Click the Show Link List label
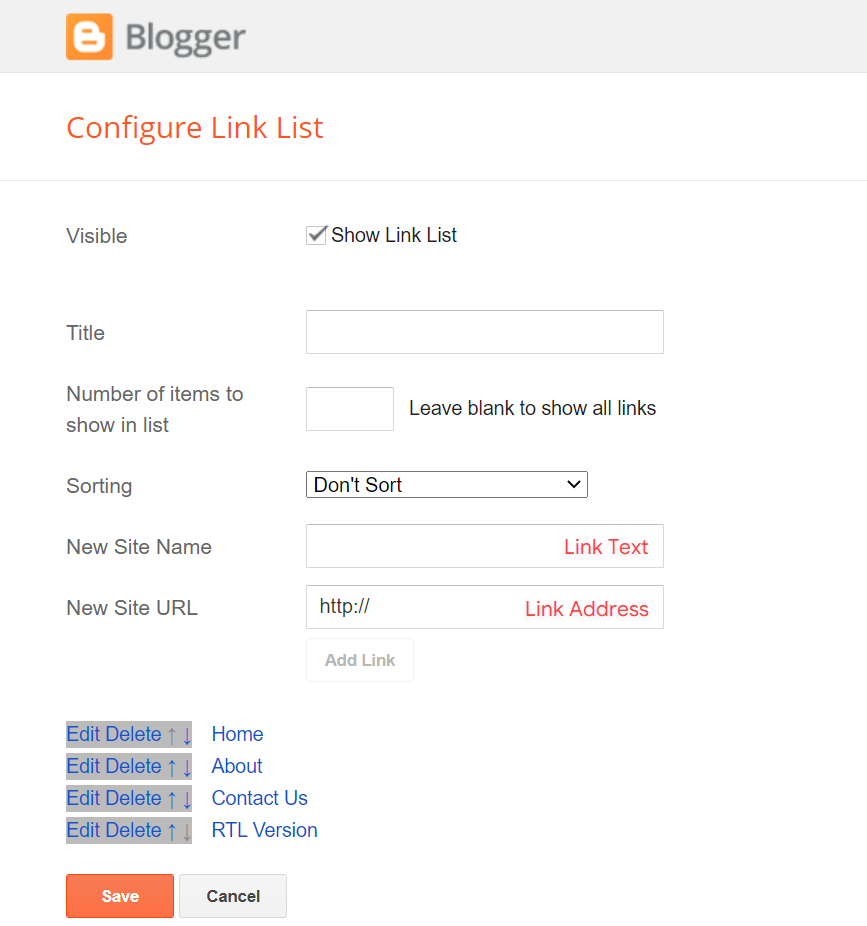867x926 pixels. tap(394, 235)
